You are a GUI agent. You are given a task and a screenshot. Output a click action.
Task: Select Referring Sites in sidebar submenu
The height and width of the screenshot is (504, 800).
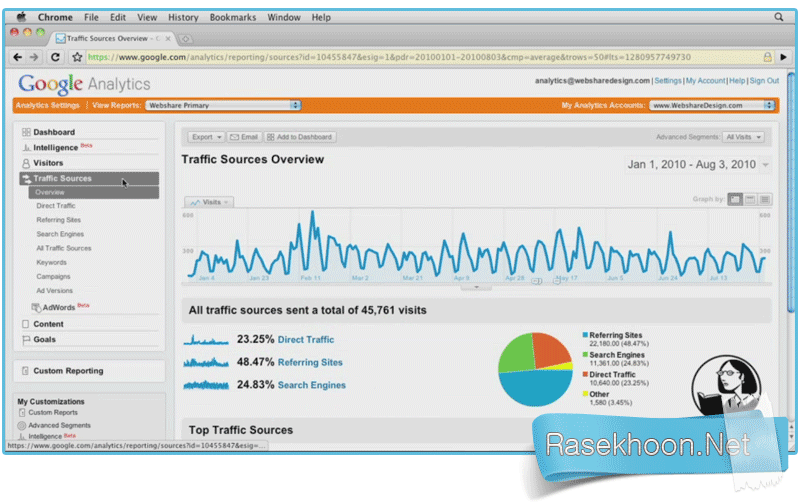(x=59, y=220)
